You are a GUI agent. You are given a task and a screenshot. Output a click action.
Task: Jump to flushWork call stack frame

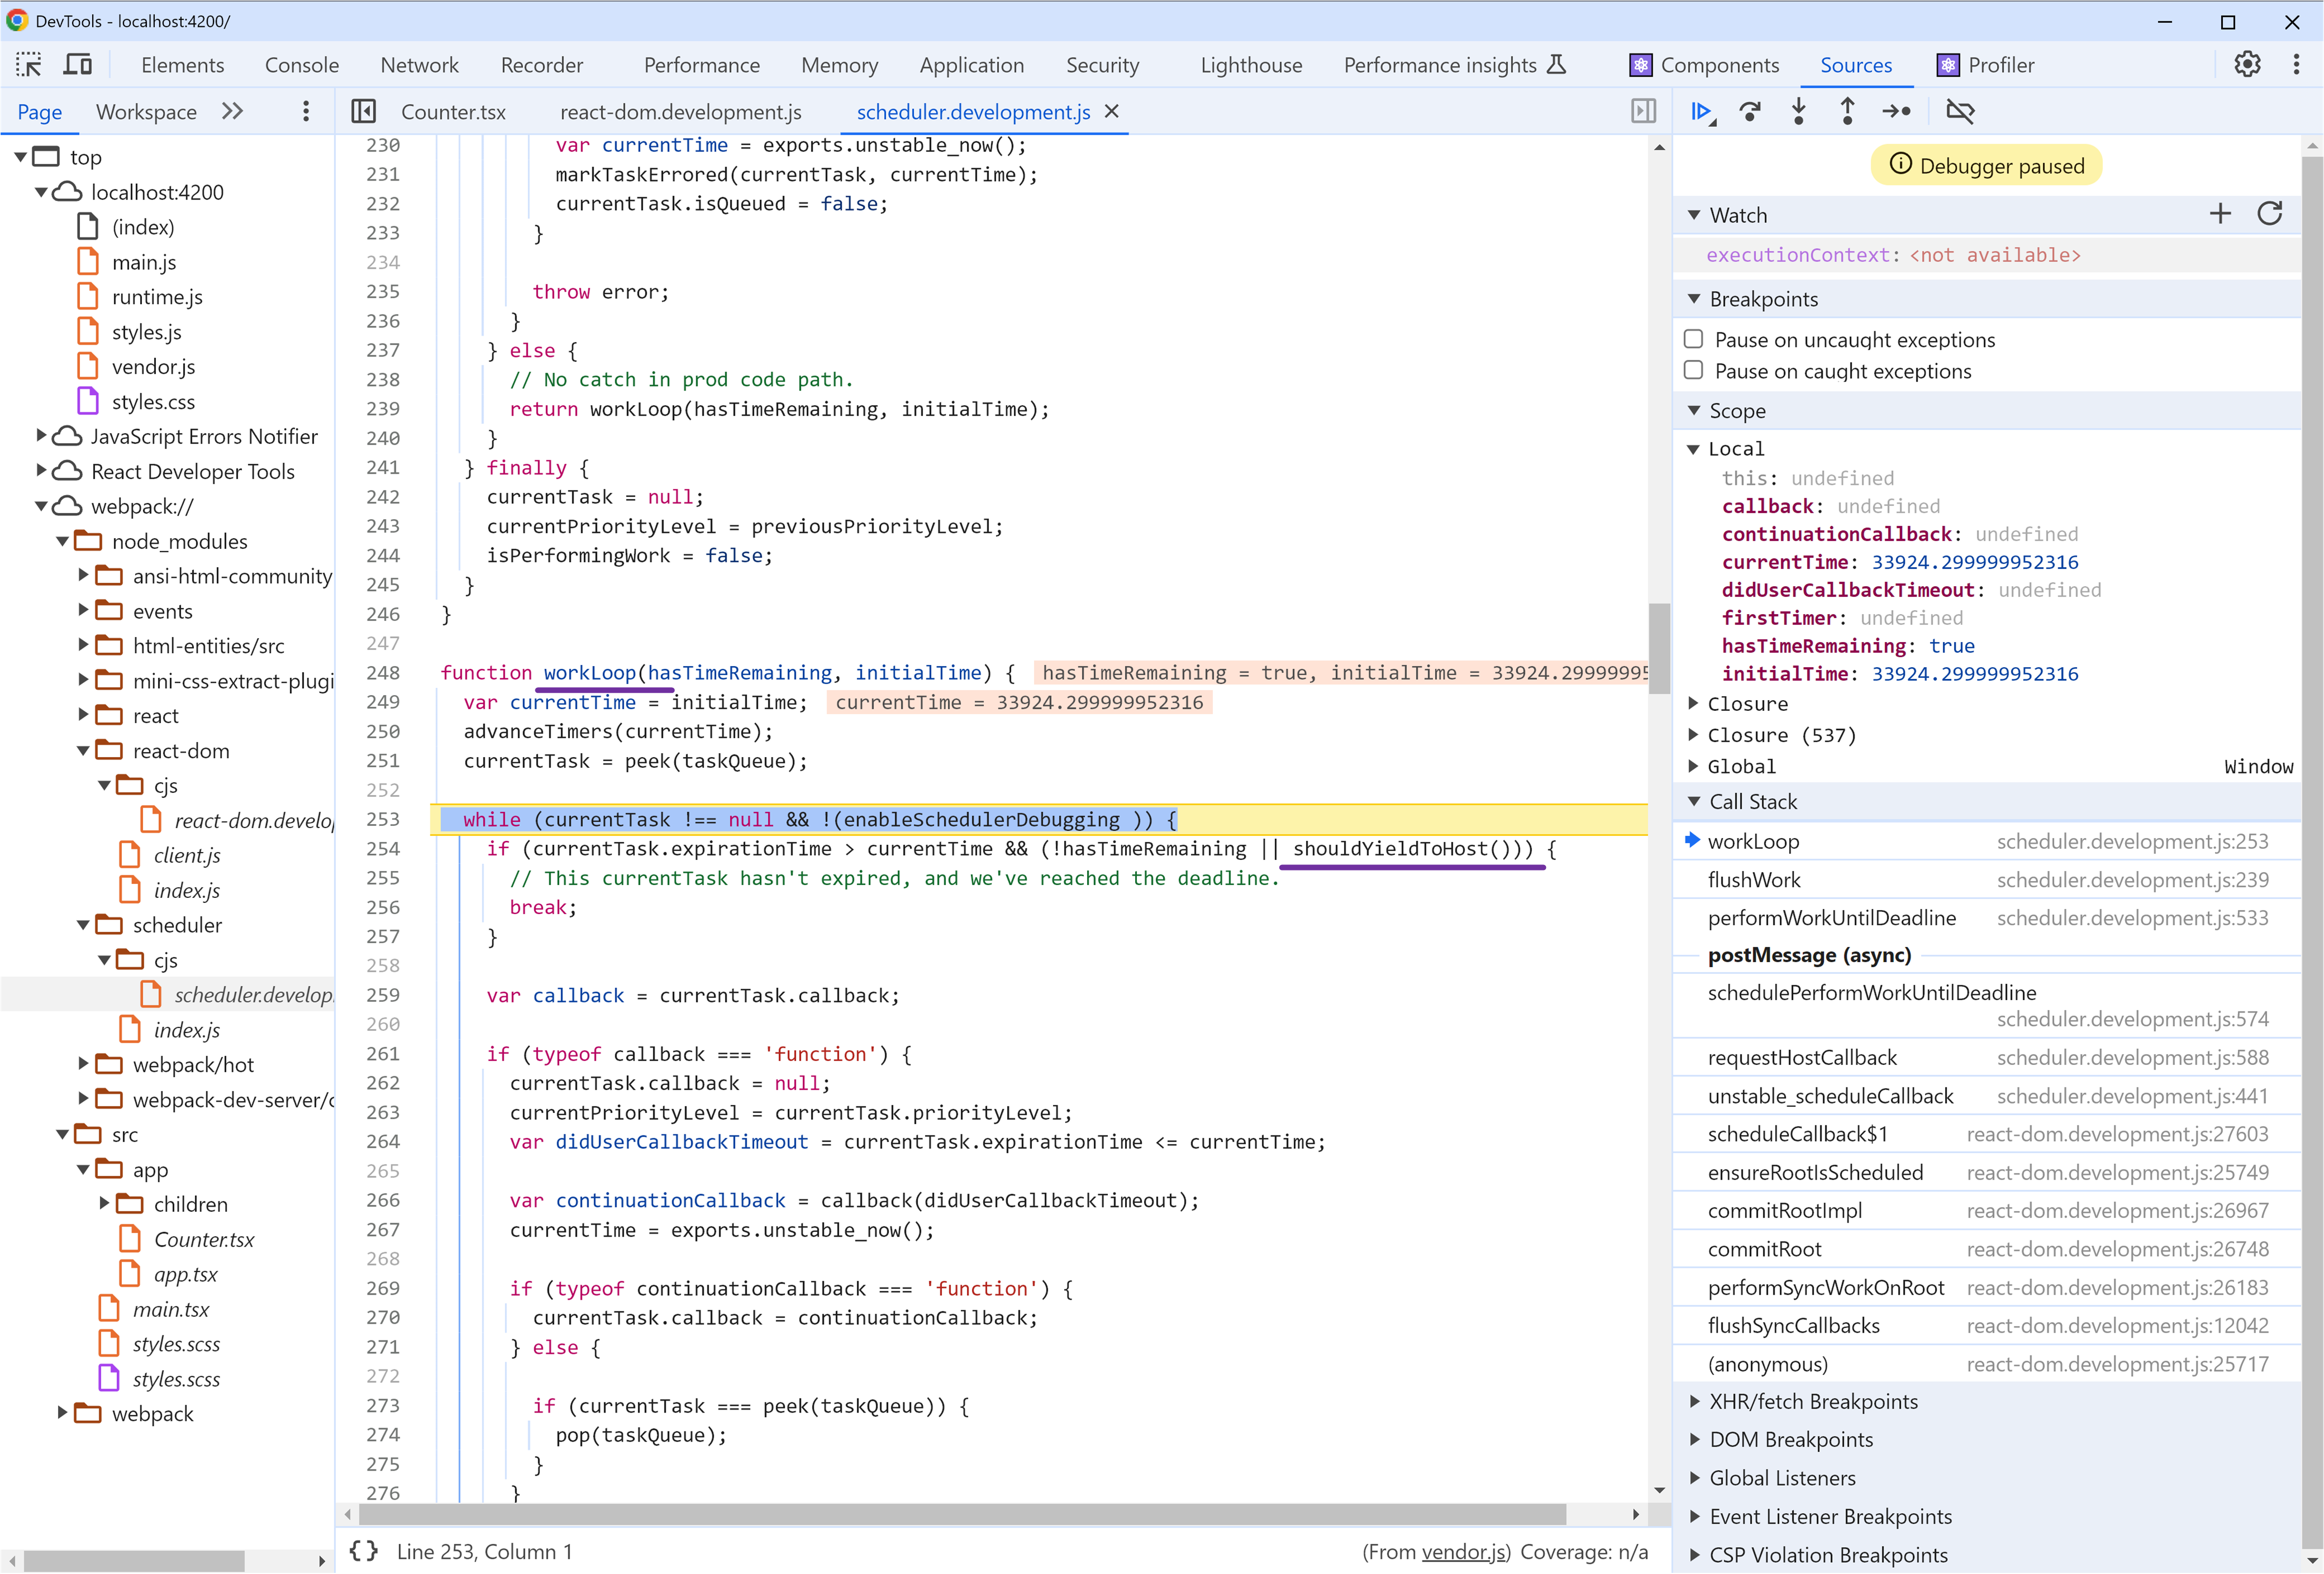click(x=1986, y=880)
